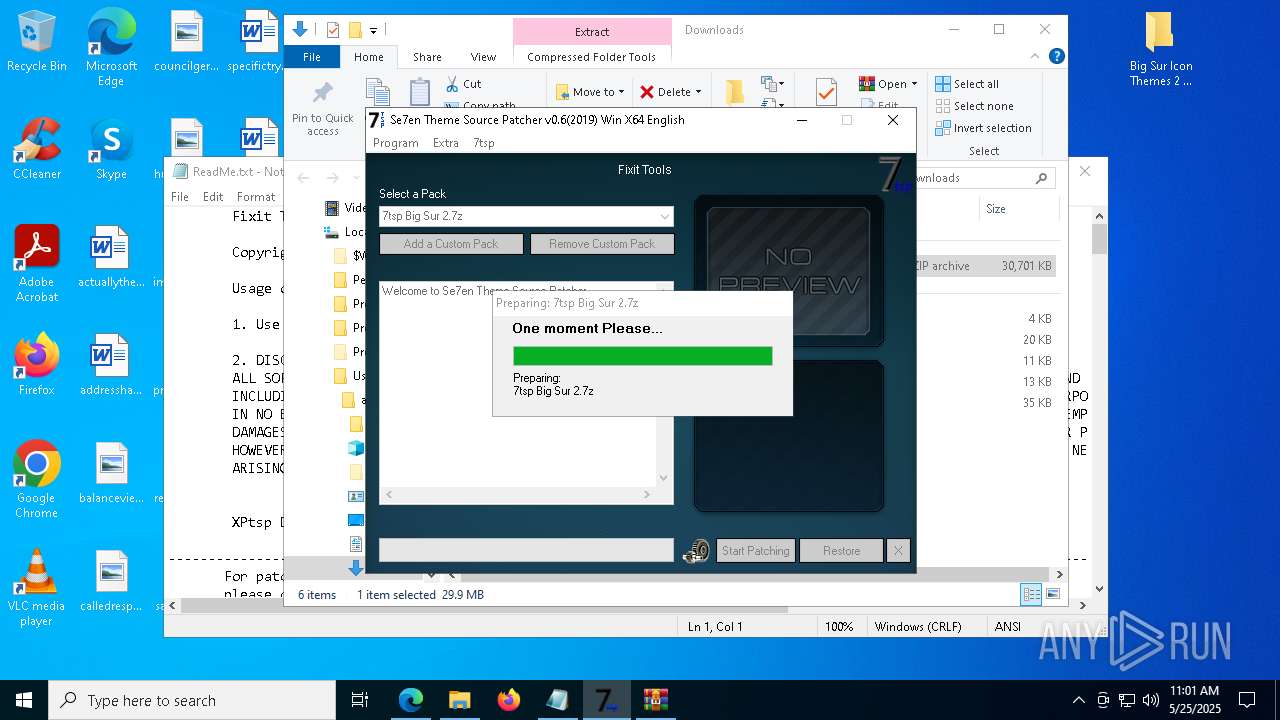Open the Big Sur Icon Themes folder on desktop
Image resolution: width=1280 pixels, height=720 pixels.
coord(1160,50)
